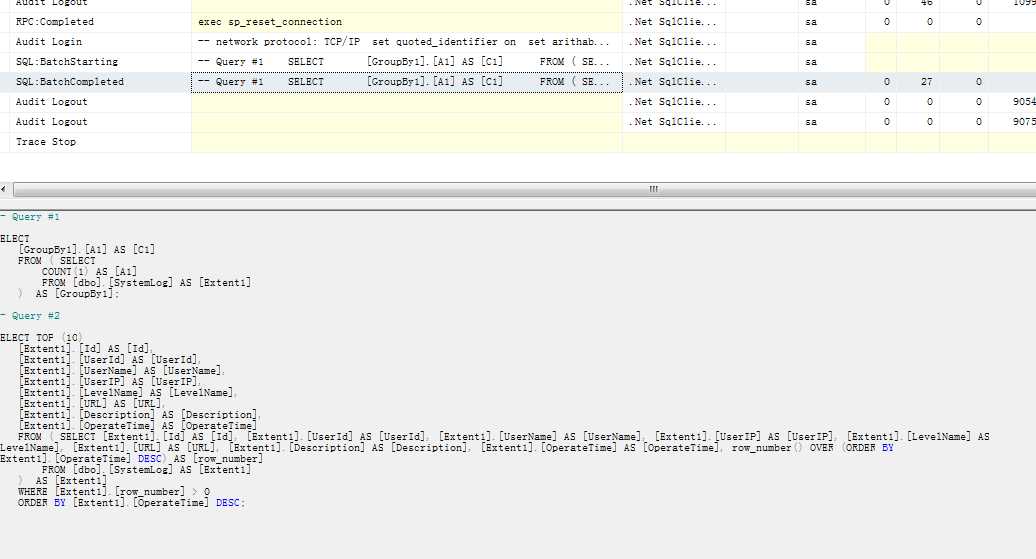Image resolution: width=1036 pixels, height=559 pixels.
Task: Click the '[Extent1].[LevelName] AS [LevelName],' line
Action: click(128, 393)
